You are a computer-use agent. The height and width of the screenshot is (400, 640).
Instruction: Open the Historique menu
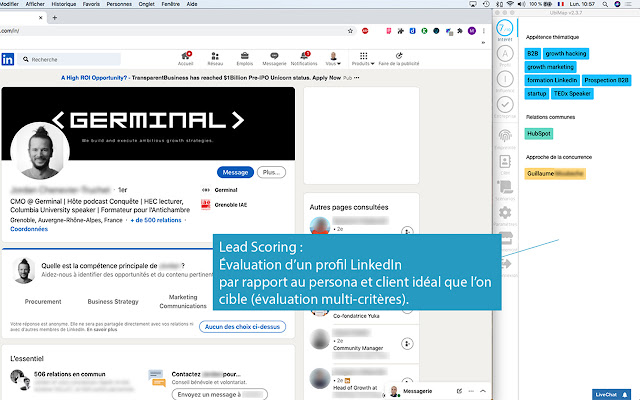click(64, 4)
